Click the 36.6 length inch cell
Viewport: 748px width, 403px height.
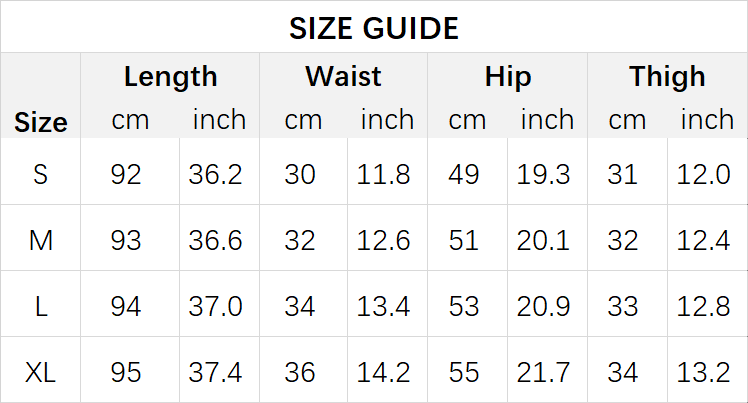pyautogui.click(x=215, y=240)
